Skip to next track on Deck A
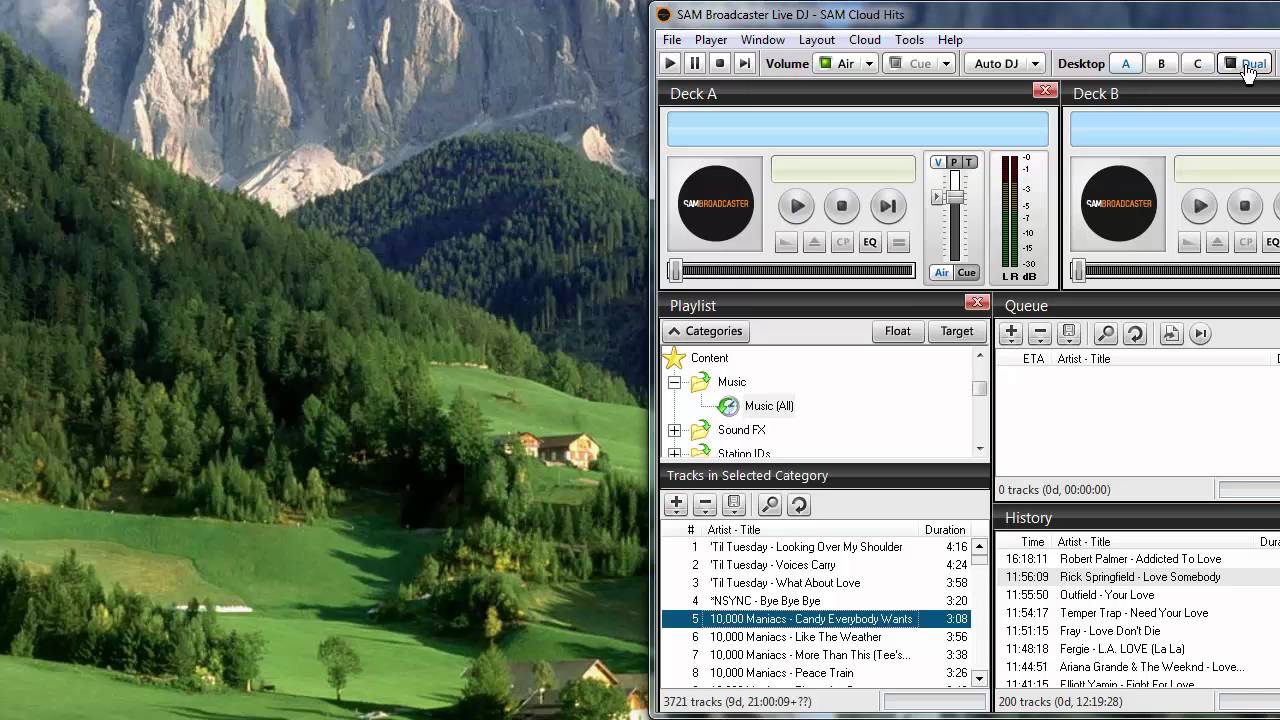Screen dimensions: 1280x720 [x=887, y=207]
